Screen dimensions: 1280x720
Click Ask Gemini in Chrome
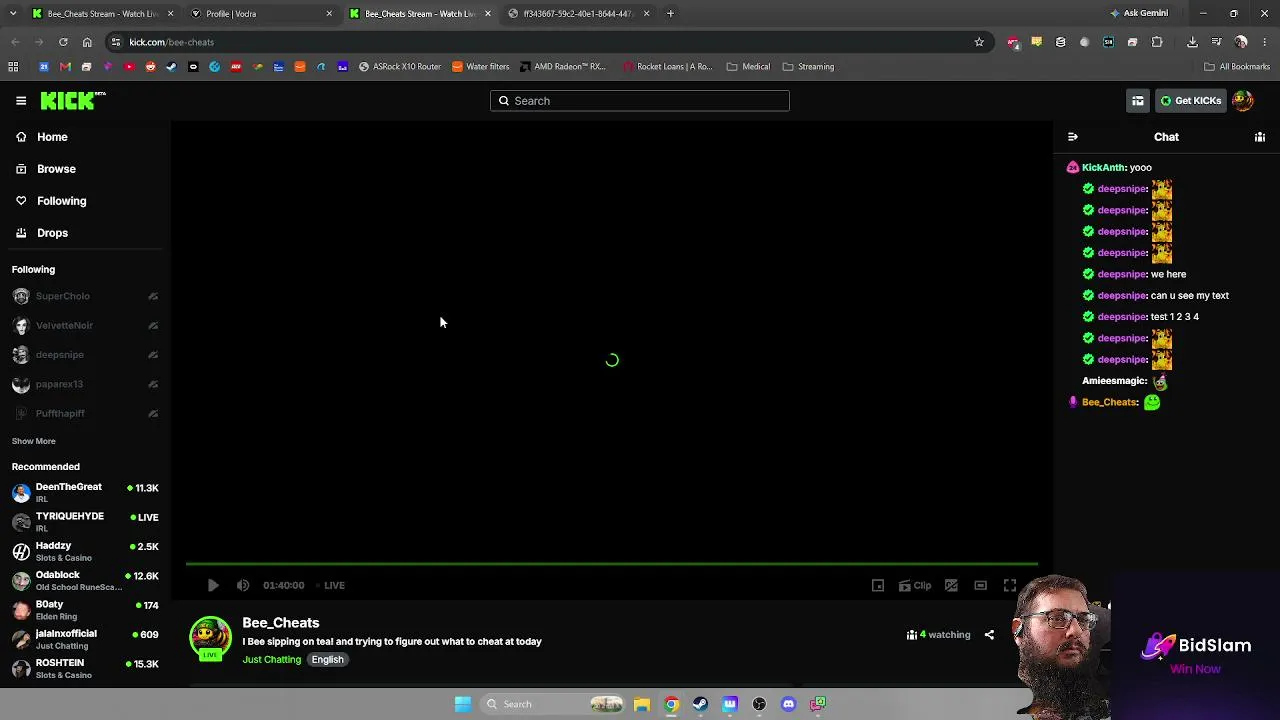1139,14
